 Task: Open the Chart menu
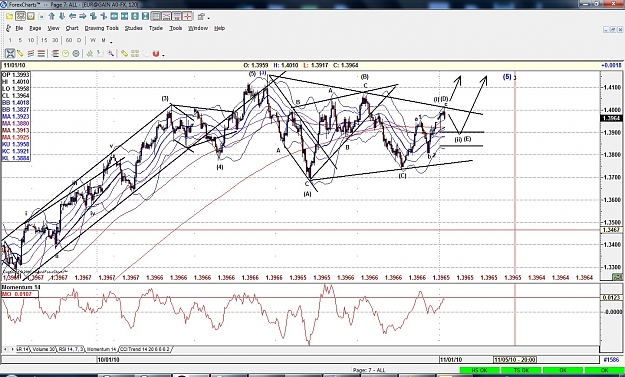coord(72,28)
